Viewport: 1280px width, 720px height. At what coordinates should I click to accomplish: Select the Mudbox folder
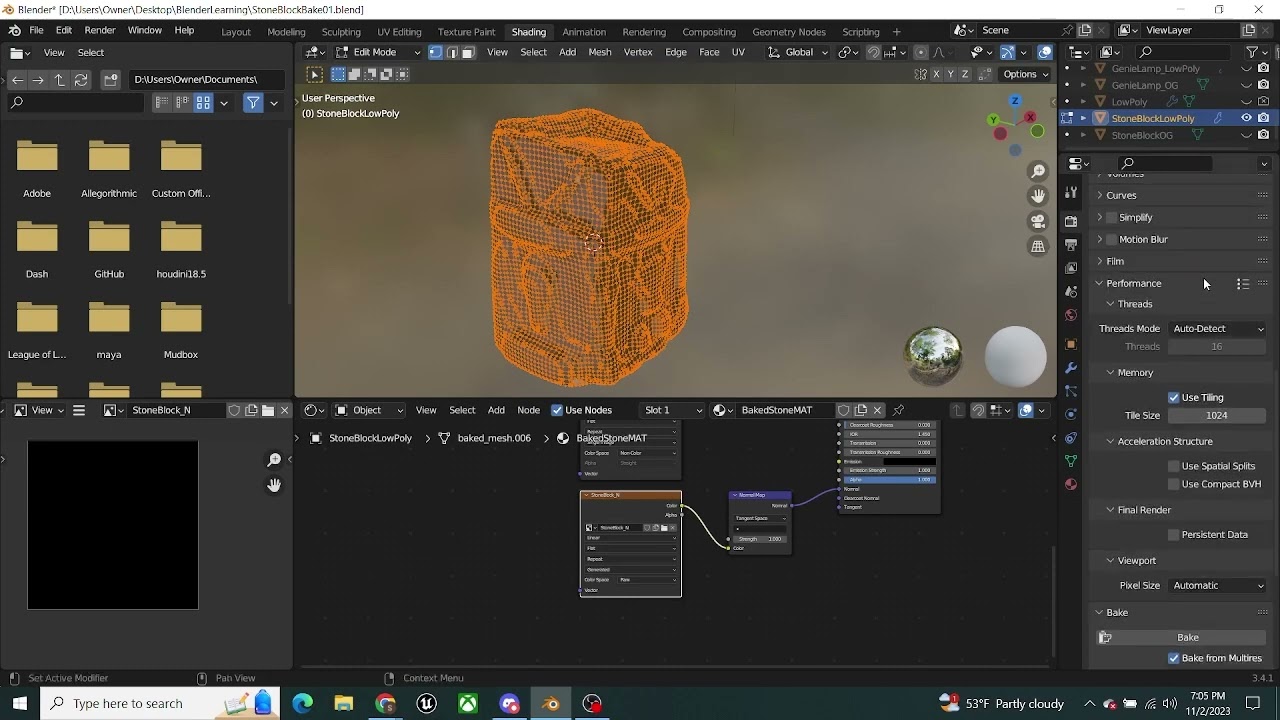pos(181,330)
